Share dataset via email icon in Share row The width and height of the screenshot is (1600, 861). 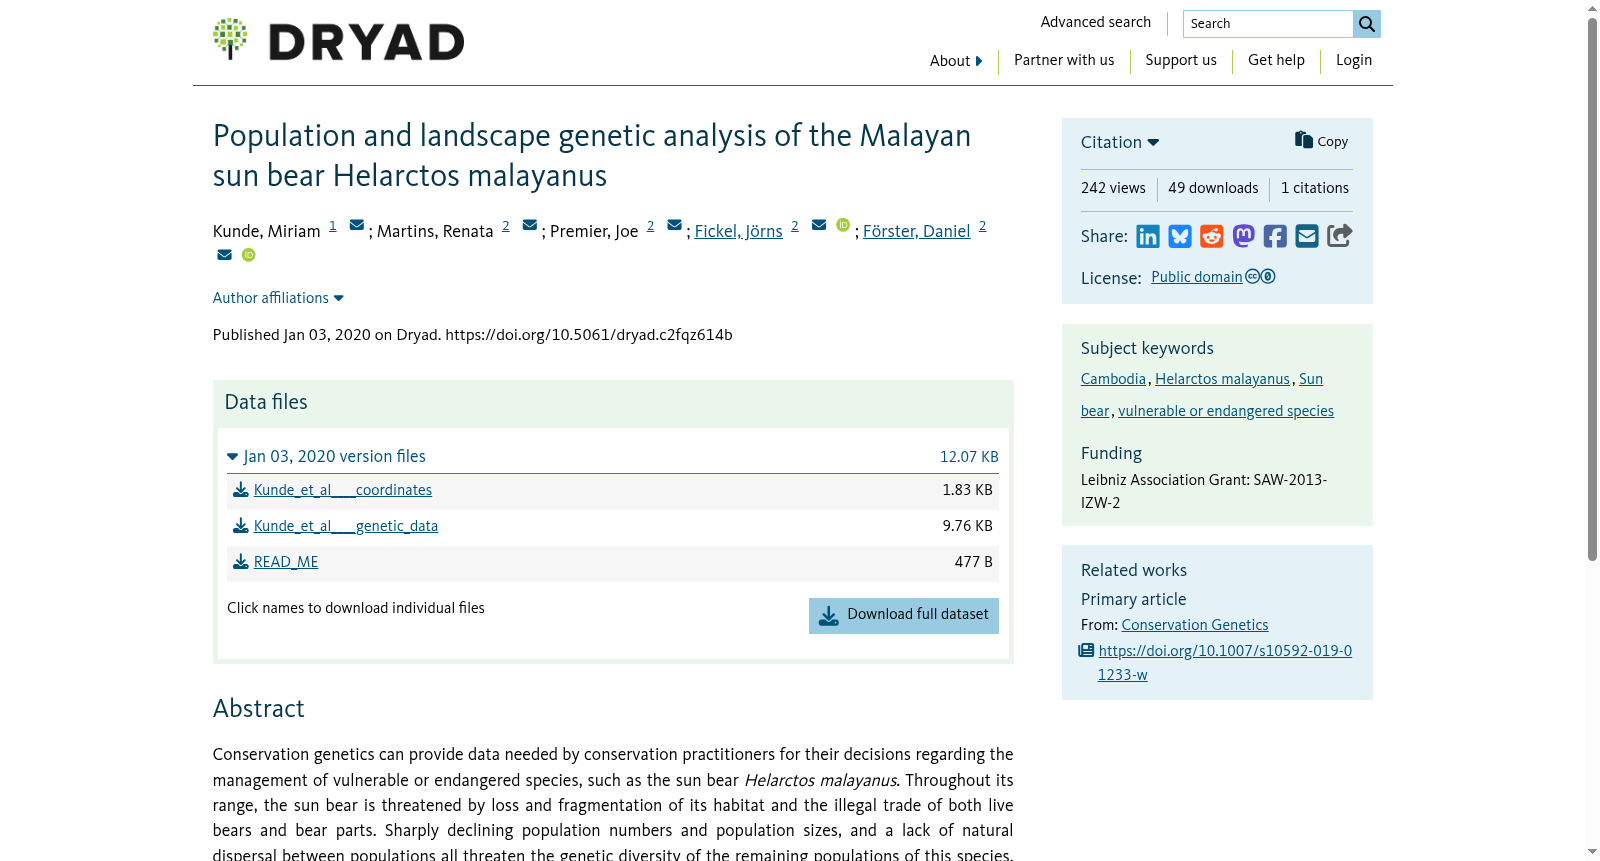[x=1307, y=236]
